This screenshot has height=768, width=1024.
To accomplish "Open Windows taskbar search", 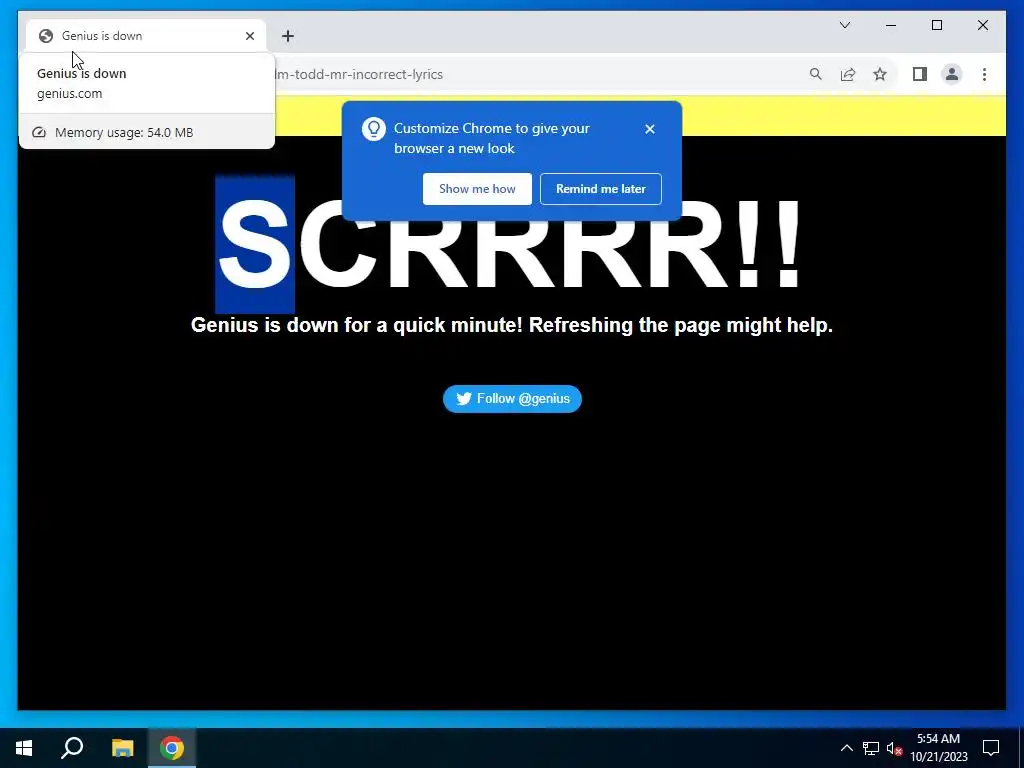I will (x=72, y=748).
